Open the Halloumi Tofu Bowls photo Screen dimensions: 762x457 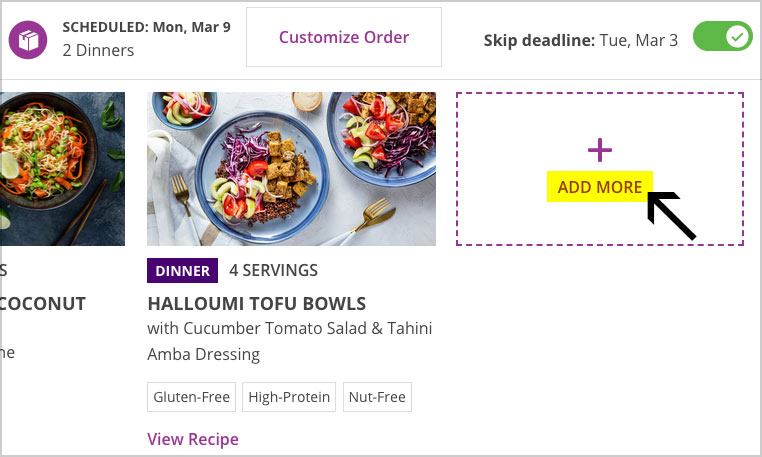(x=292, y=169)
